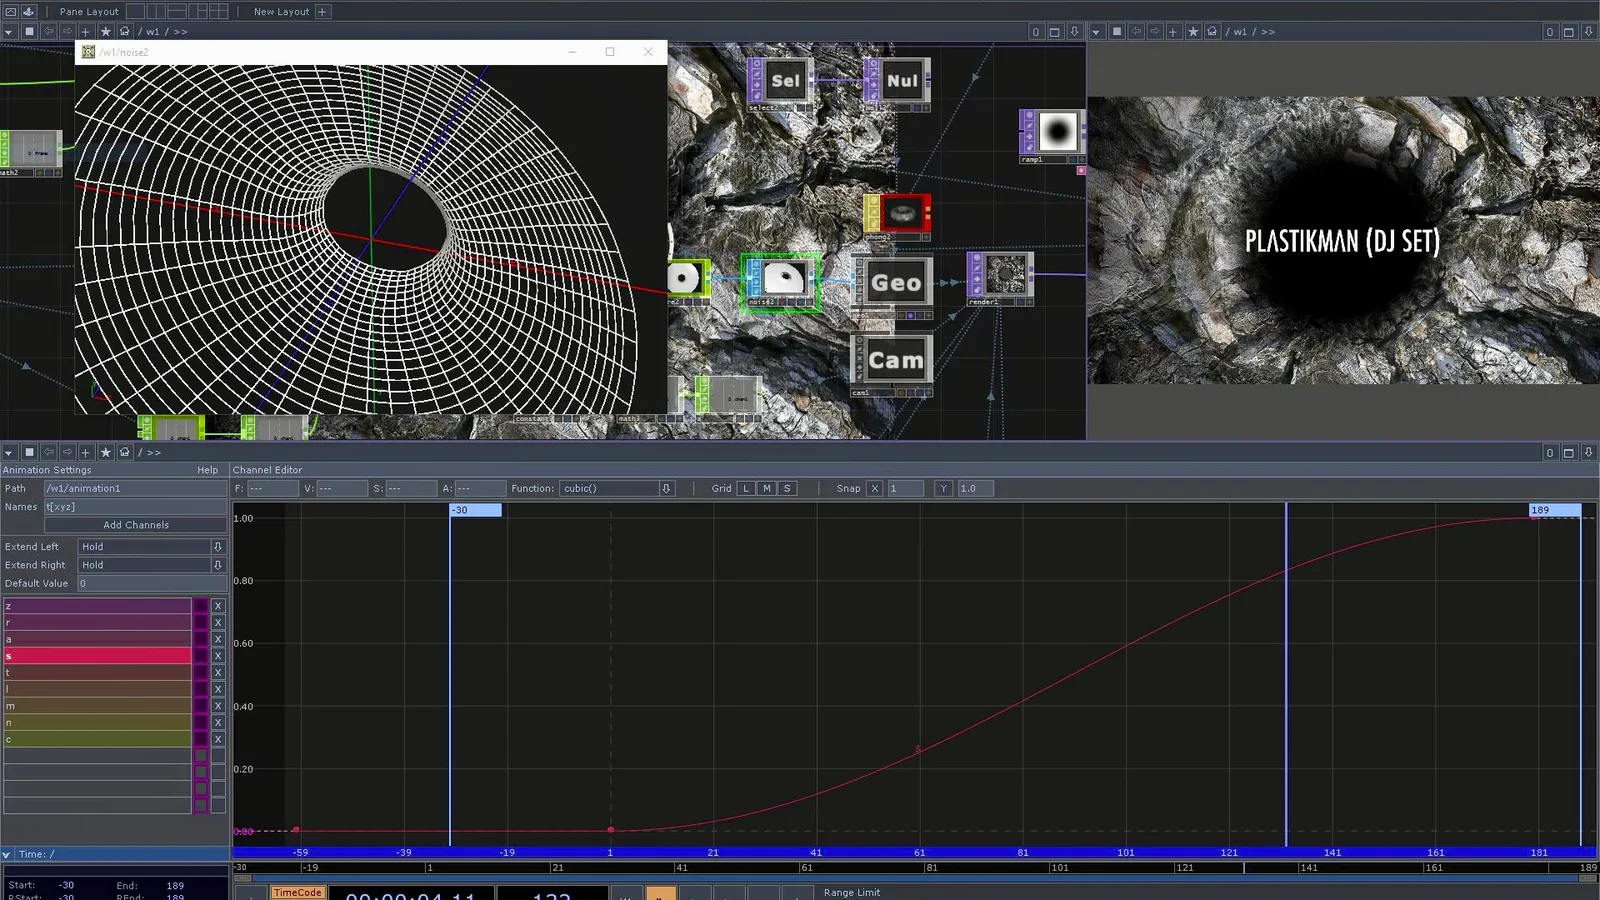Toggle the display box for channel c

[x=201, y=739]
